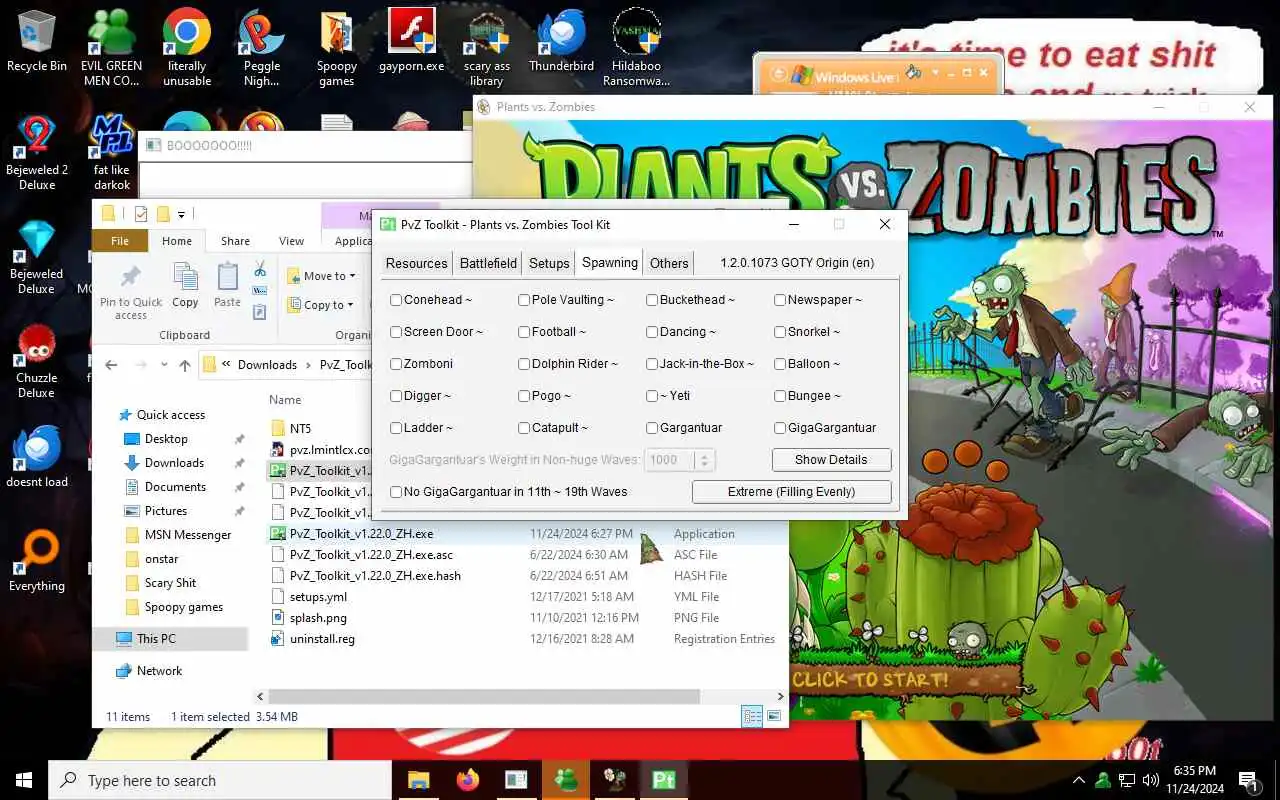The height and width of the screenshot is (800, 1280).
Task: Show hidden system tray icons
Action: (1079, 780)
